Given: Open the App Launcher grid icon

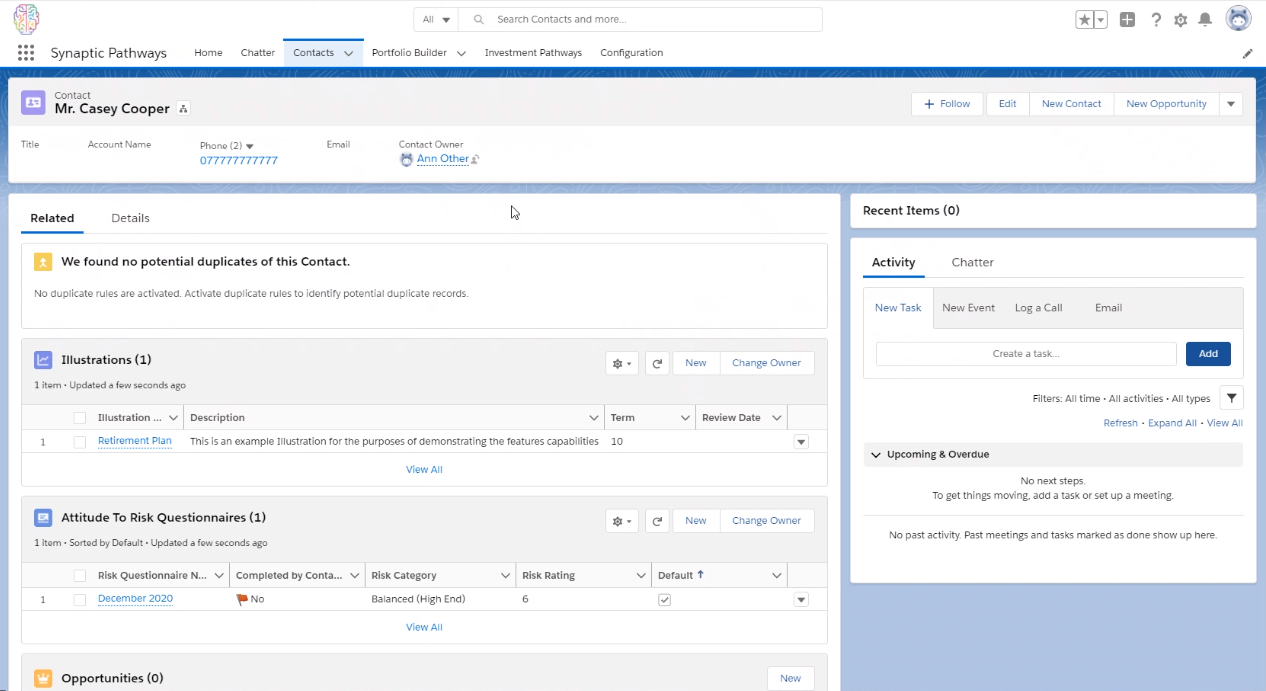Looking at the screenshot, I should point(26,53).
